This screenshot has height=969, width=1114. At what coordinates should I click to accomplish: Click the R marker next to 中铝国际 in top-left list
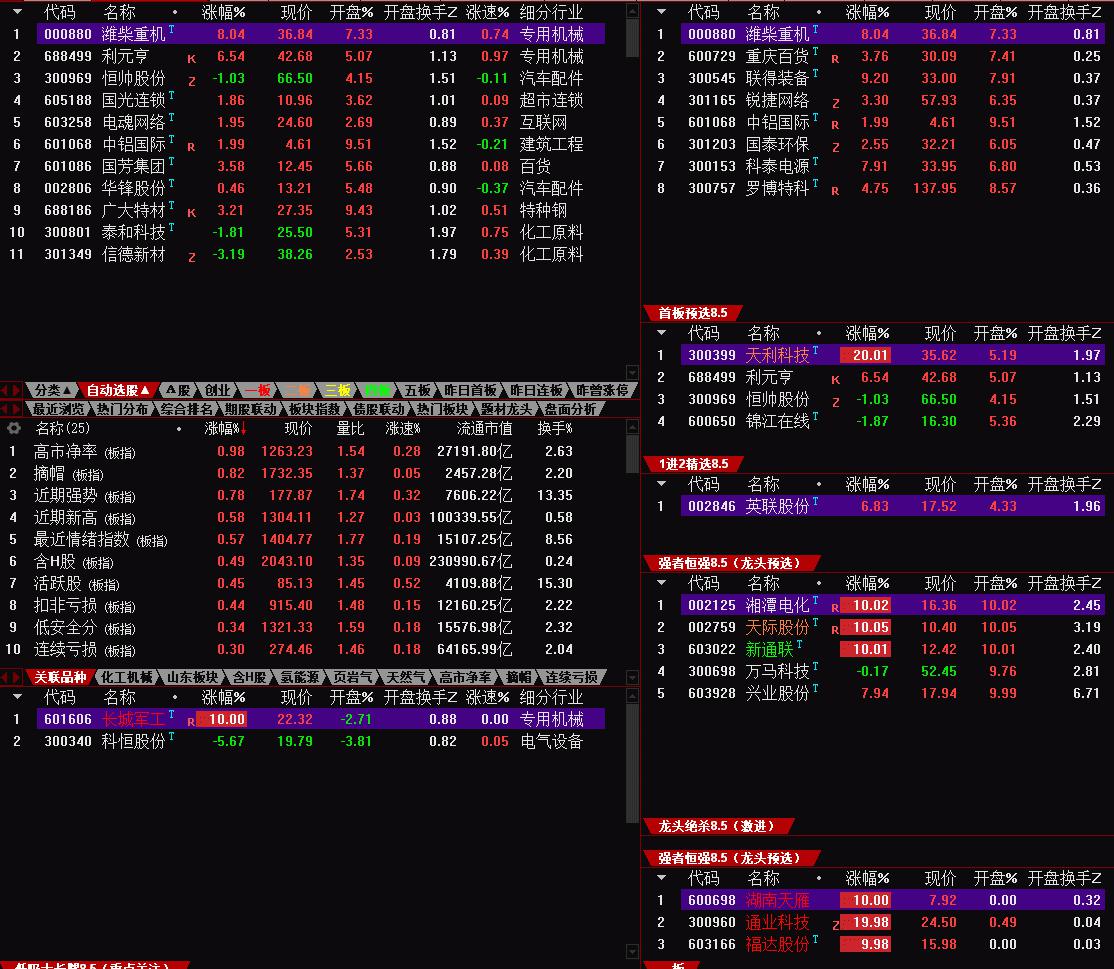[191, 147]
